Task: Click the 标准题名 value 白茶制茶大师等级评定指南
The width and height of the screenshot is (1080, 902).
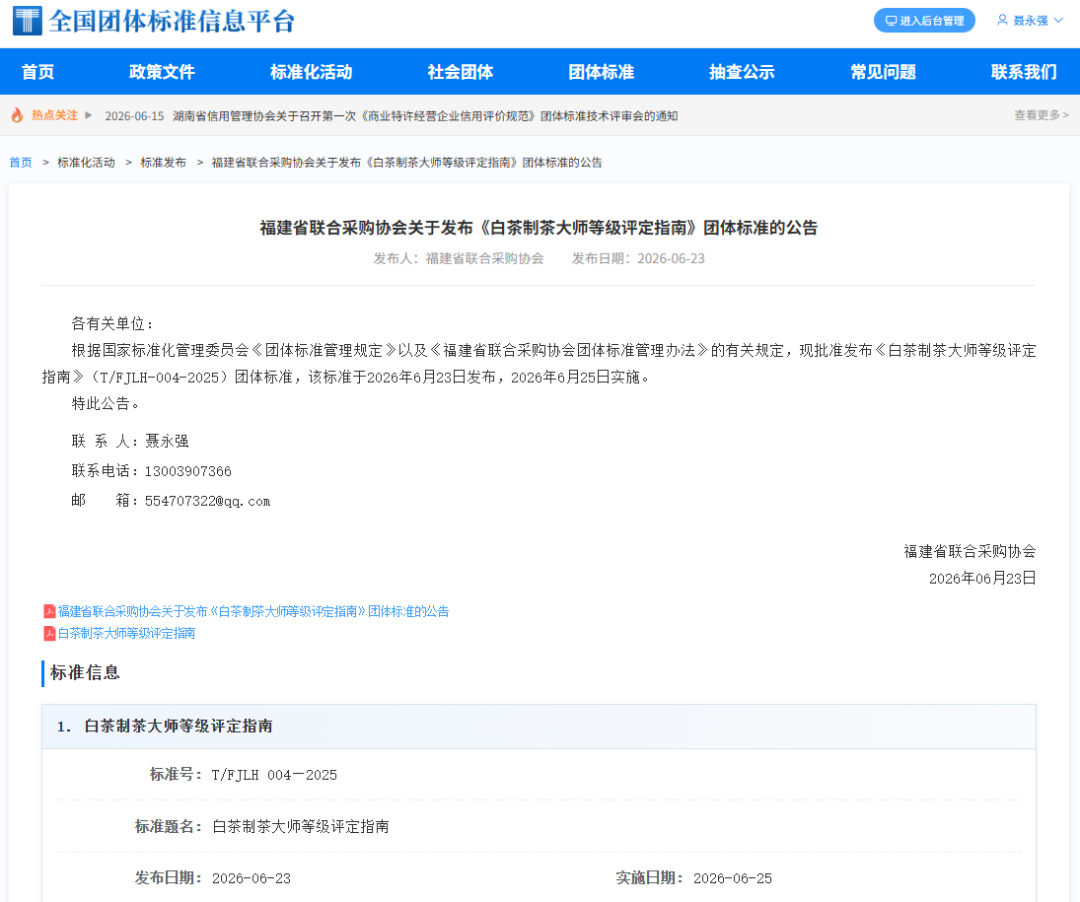Action: click(300, 826)
